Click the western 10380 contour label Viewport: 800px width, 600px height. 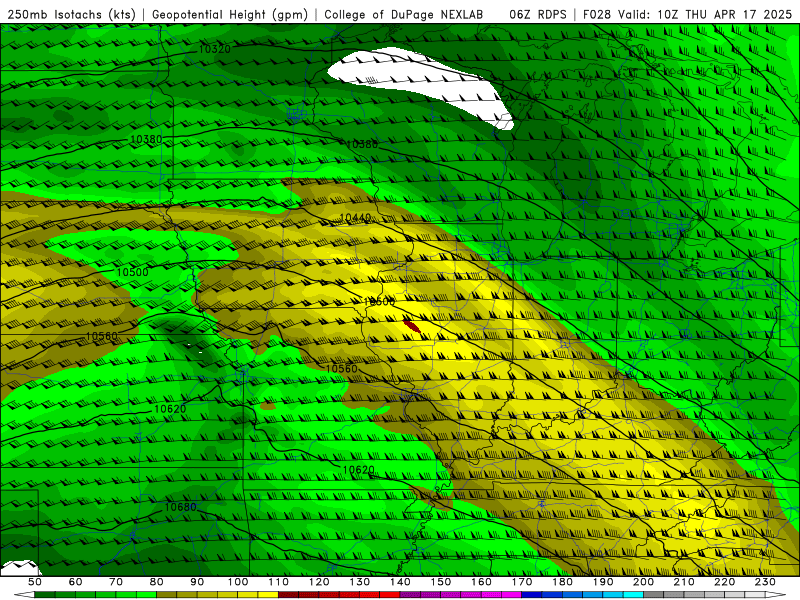tap(146, 139)
